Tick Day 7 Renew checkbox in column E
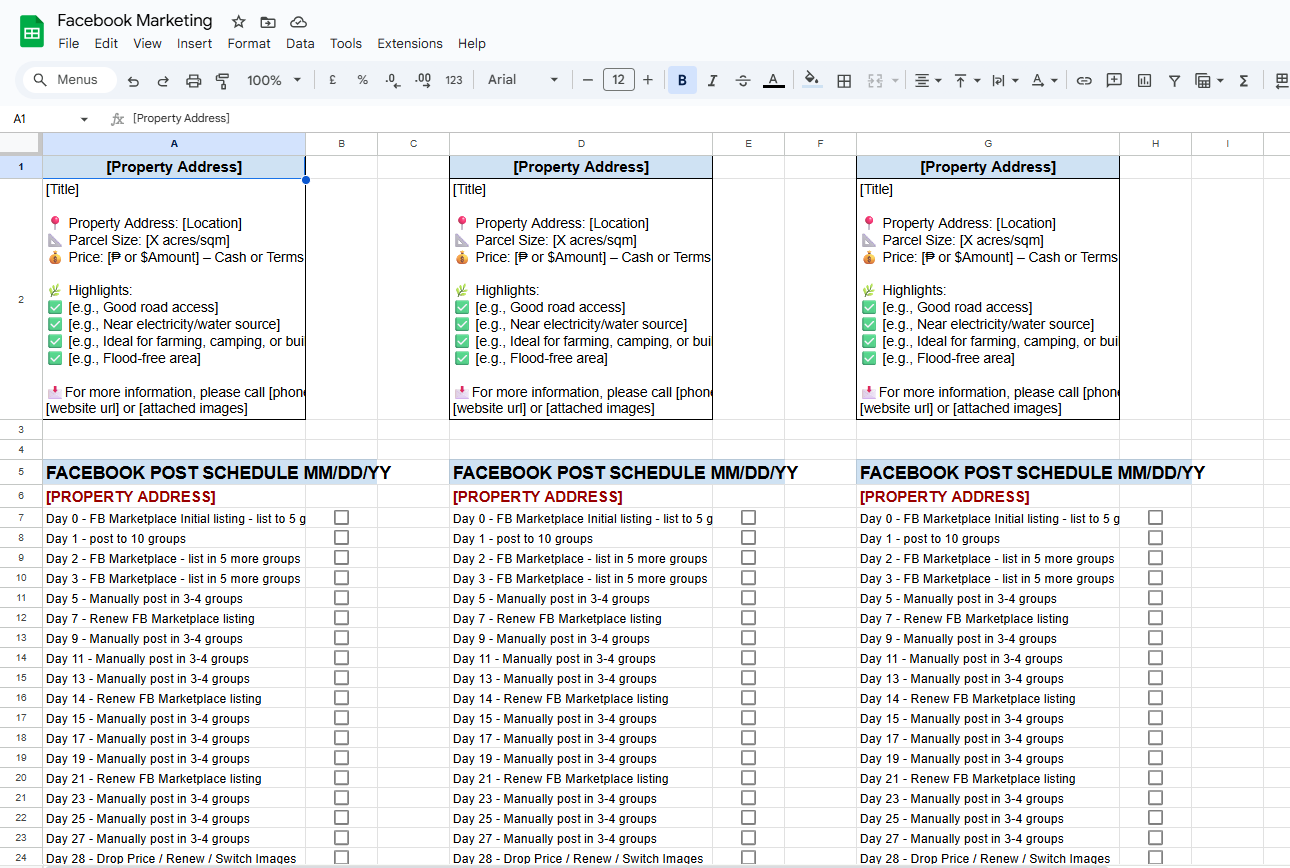The height and width of the screenshot is (868, 1290). click(748, 618)
